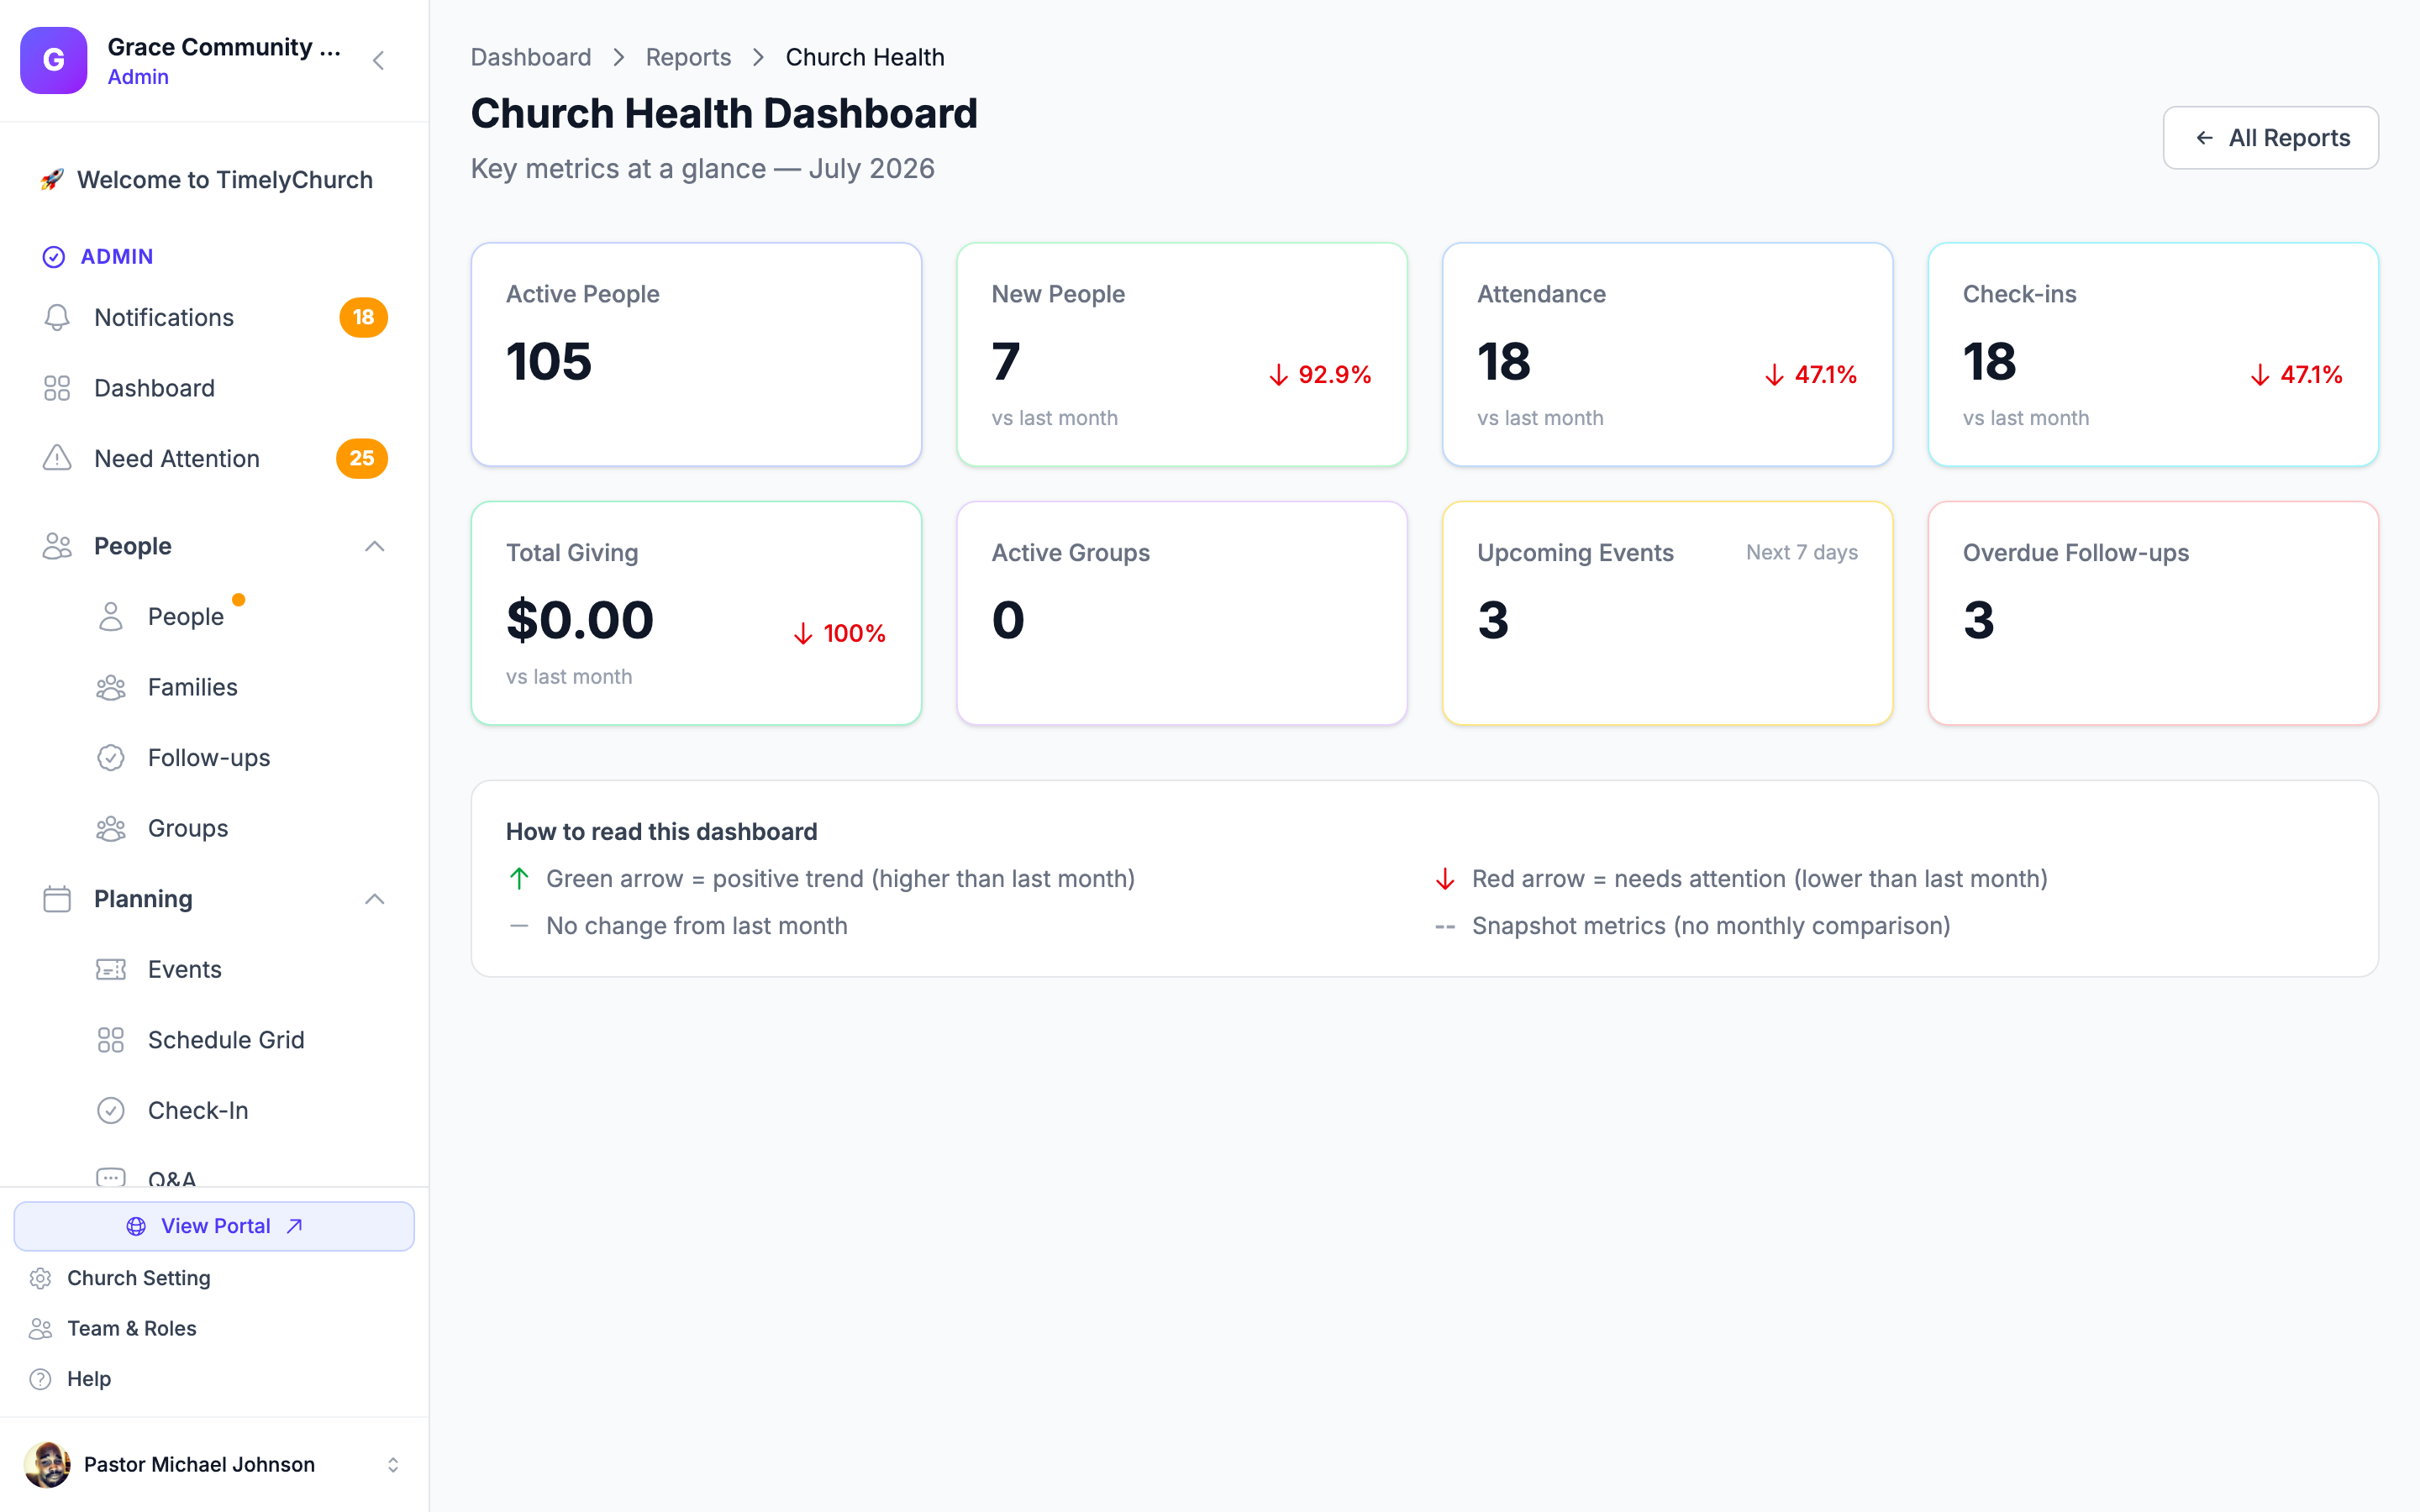The width and height of the screenshot is (2420, 1512).
Task: Click the Families icon
Action: pos(111,687)
